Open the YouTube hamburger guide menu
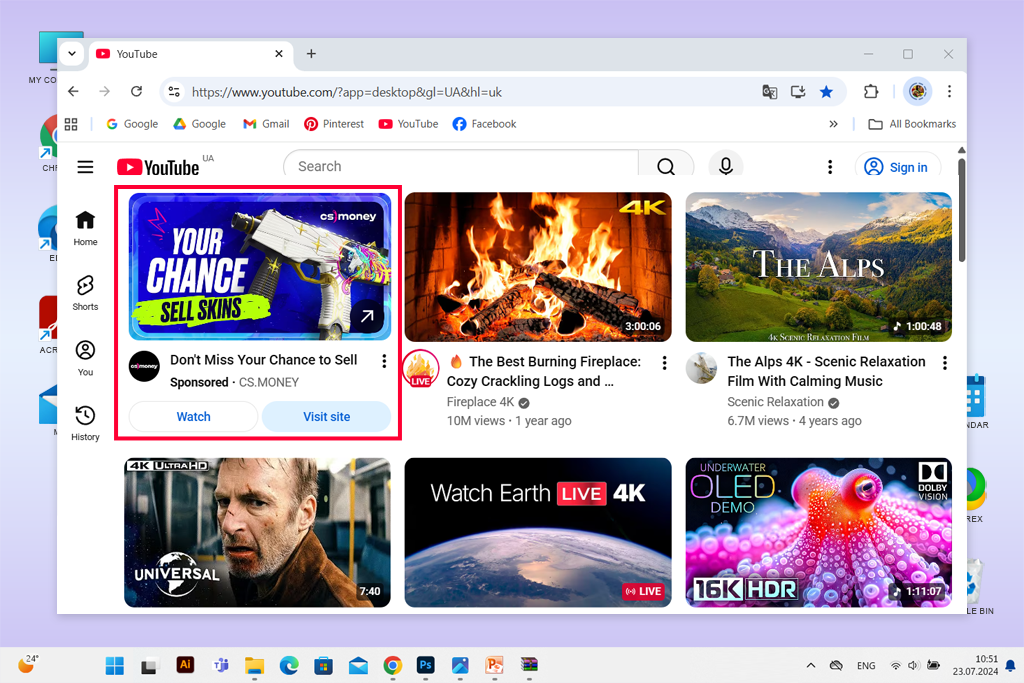The height and width of the screenshot is (683, 1024). click(85, 167)
